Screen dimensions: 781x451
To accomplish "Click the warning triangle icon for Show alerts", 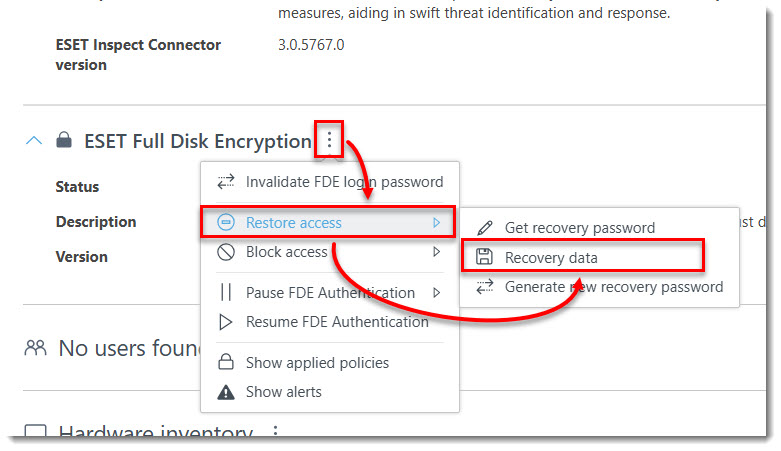I will coord(226,392).
